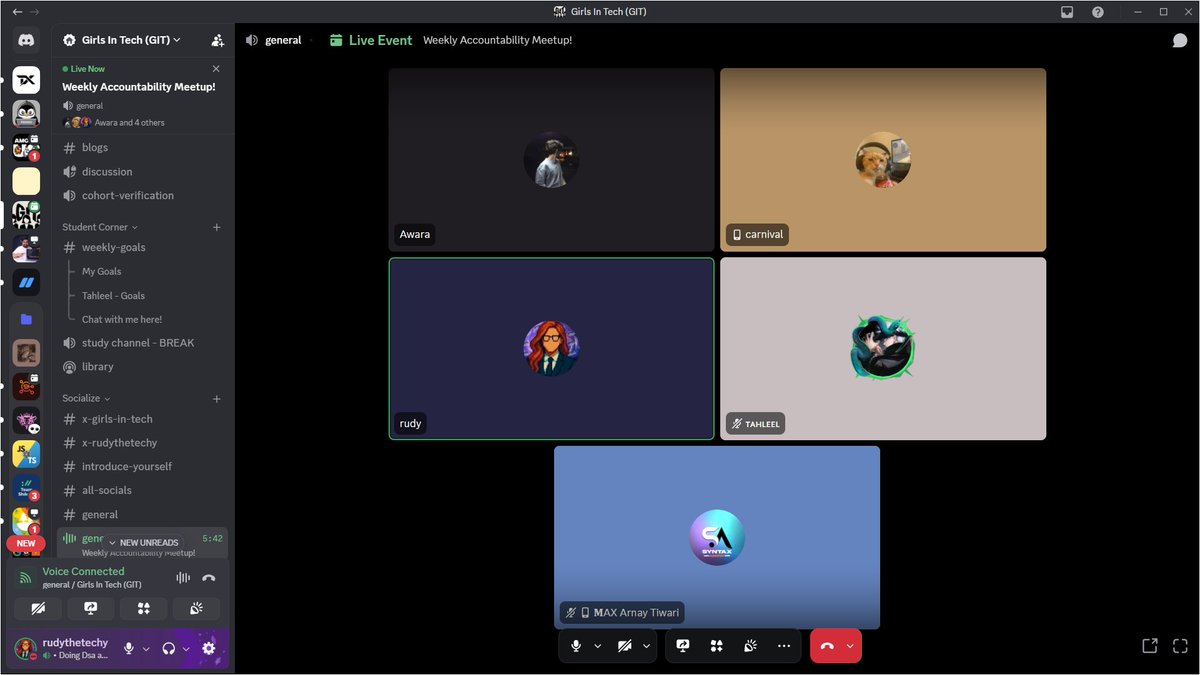Click back arrow in title bar
This screenshot has height=675, width=1200.
point(17,11)
